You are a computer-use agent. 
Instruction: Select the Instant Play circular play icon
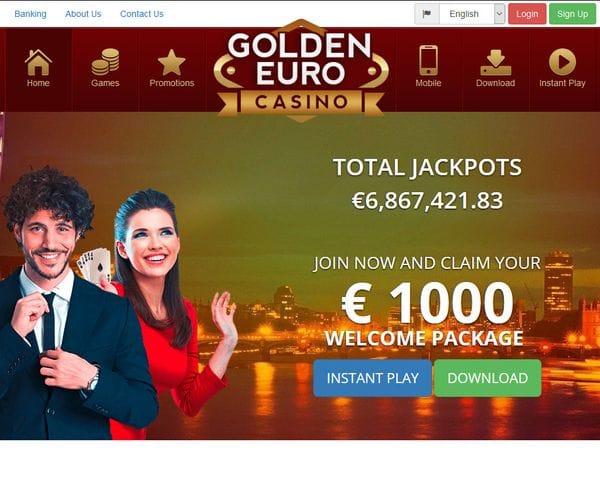pyautogui.click(x=562, y=62)
